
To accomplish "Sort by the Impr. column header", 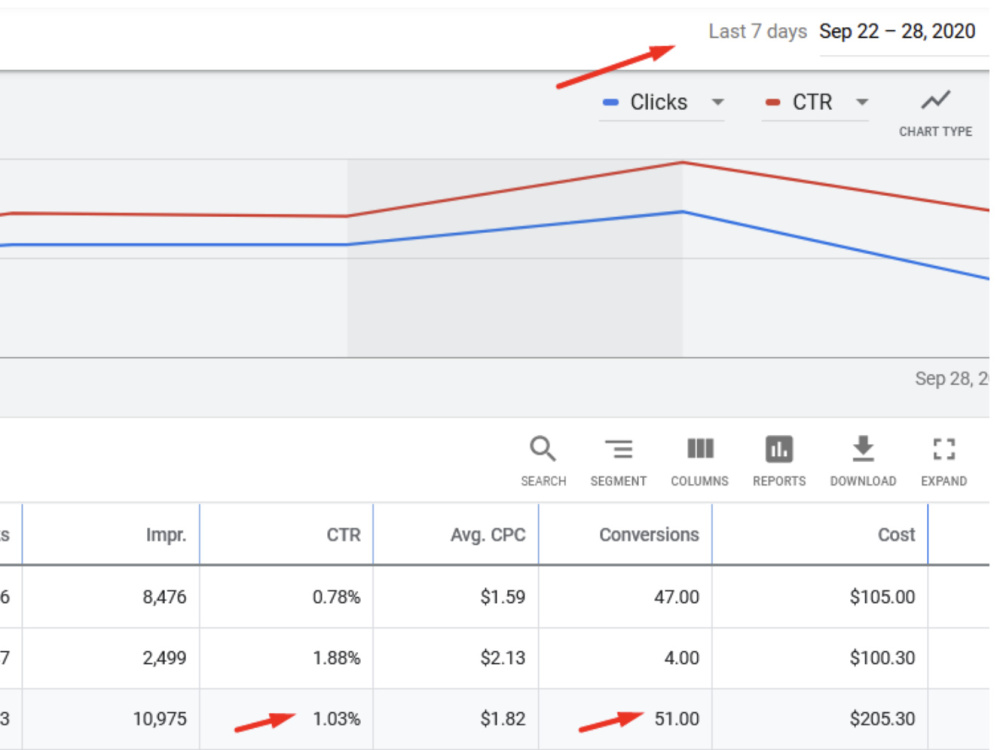I will click(166, 534).
